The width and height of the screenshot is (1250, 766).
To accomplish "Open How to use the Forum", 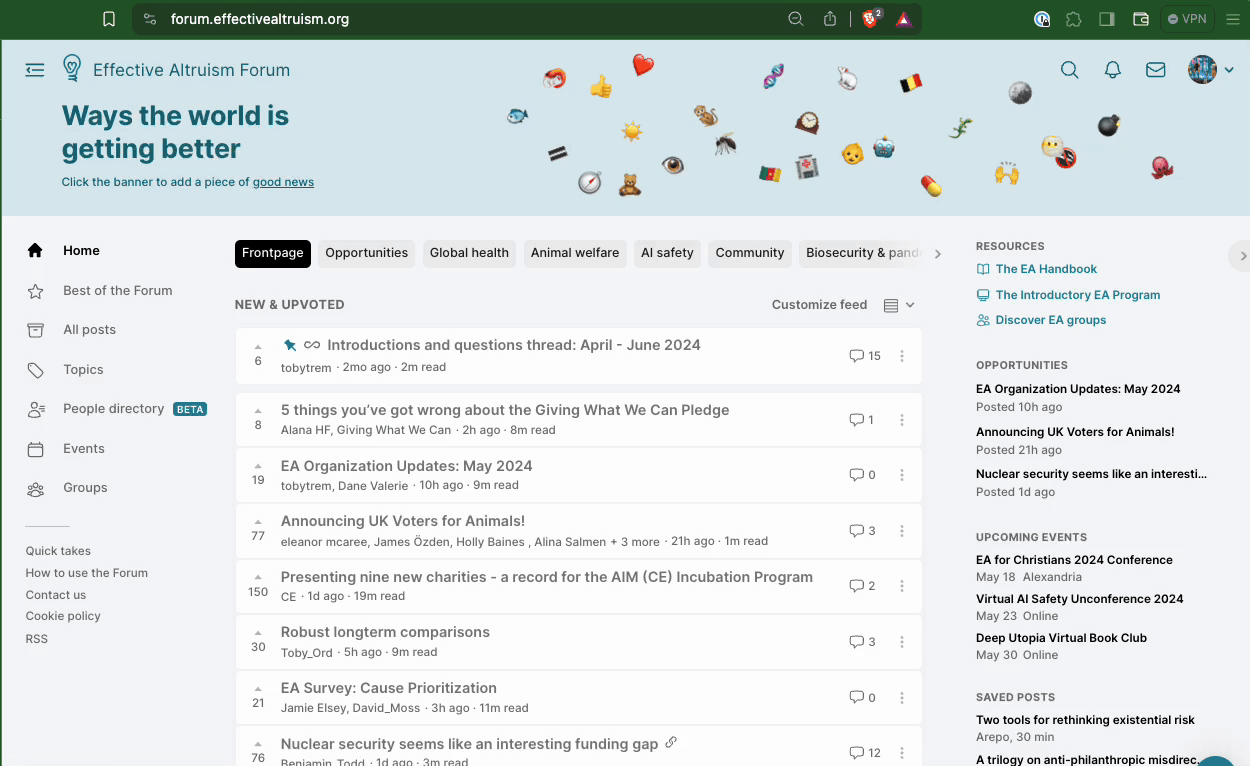I will pyautogui.click(x=87, y=573).
